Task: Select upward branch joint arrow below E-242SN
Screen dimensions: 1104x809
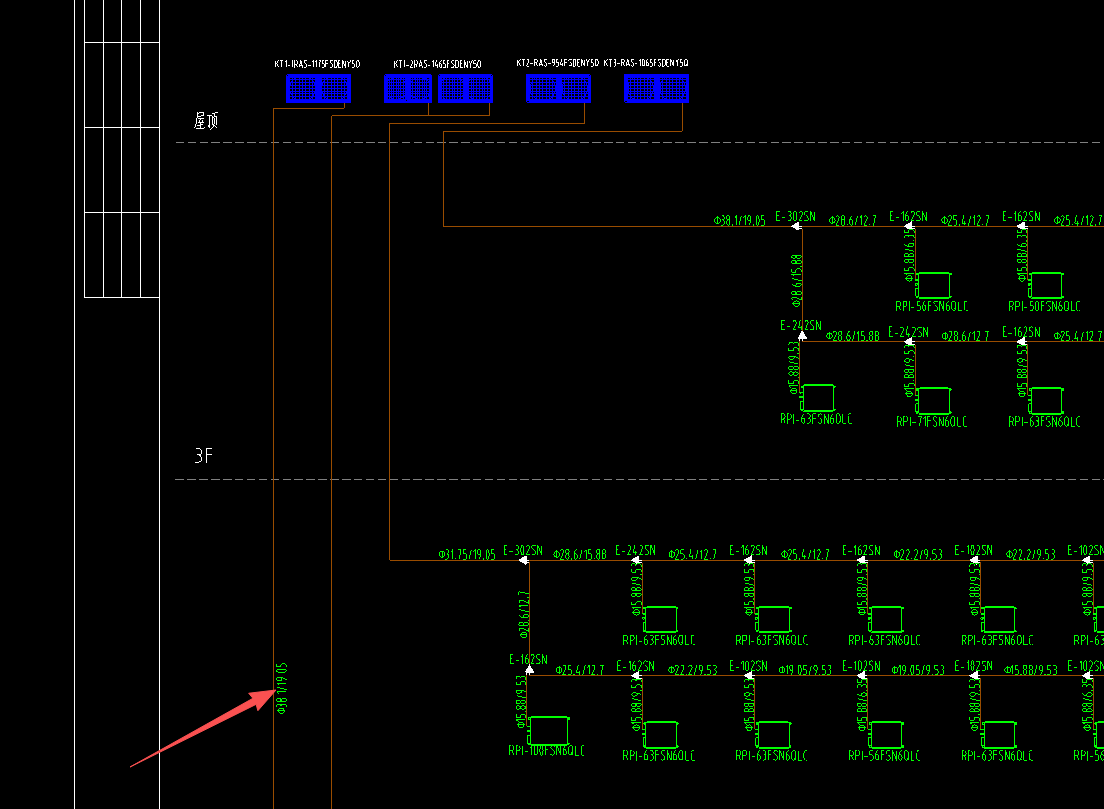Action: pos(802,336)
